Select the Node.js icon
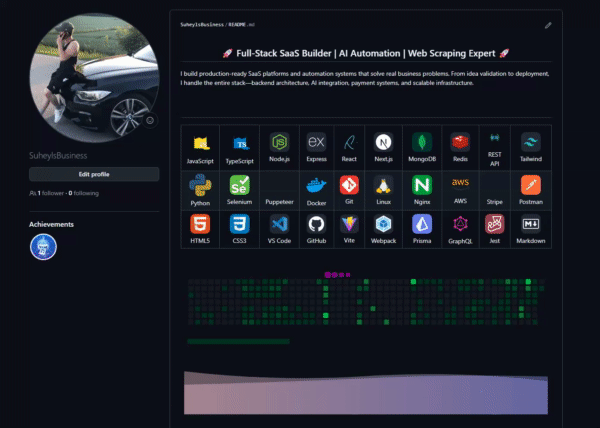 tap(279, 142)
